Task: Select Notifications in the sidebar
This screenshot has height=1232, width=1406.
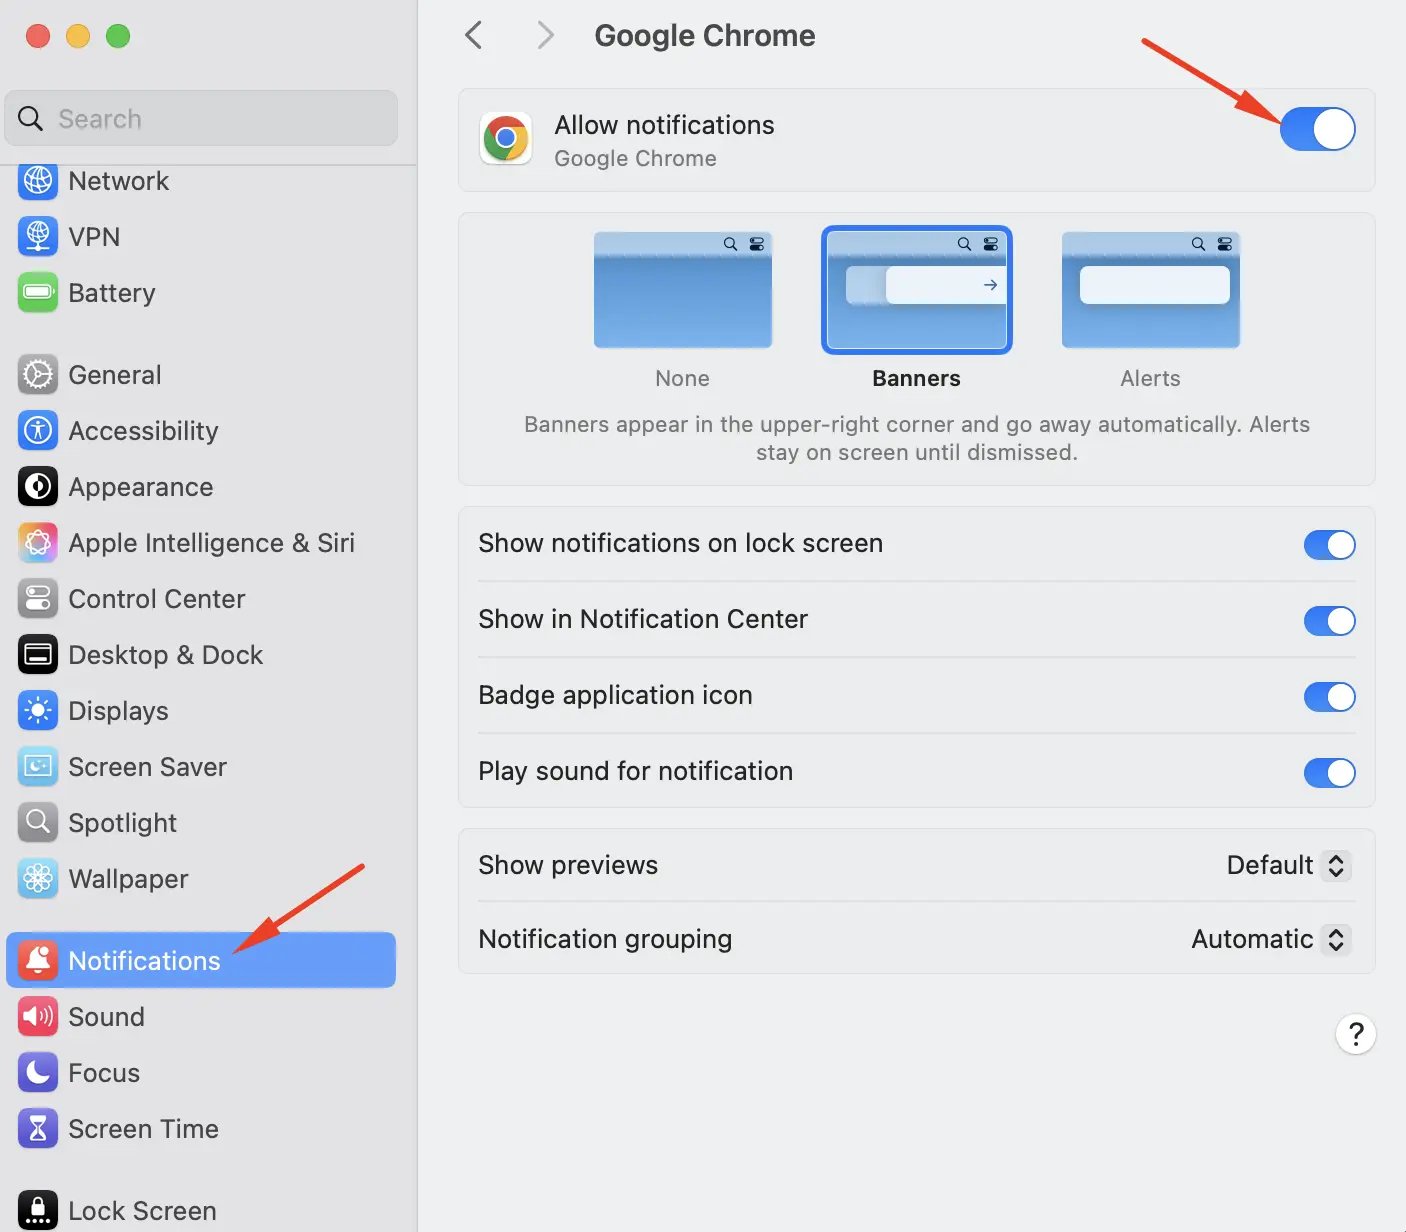Action: (143, 960)
